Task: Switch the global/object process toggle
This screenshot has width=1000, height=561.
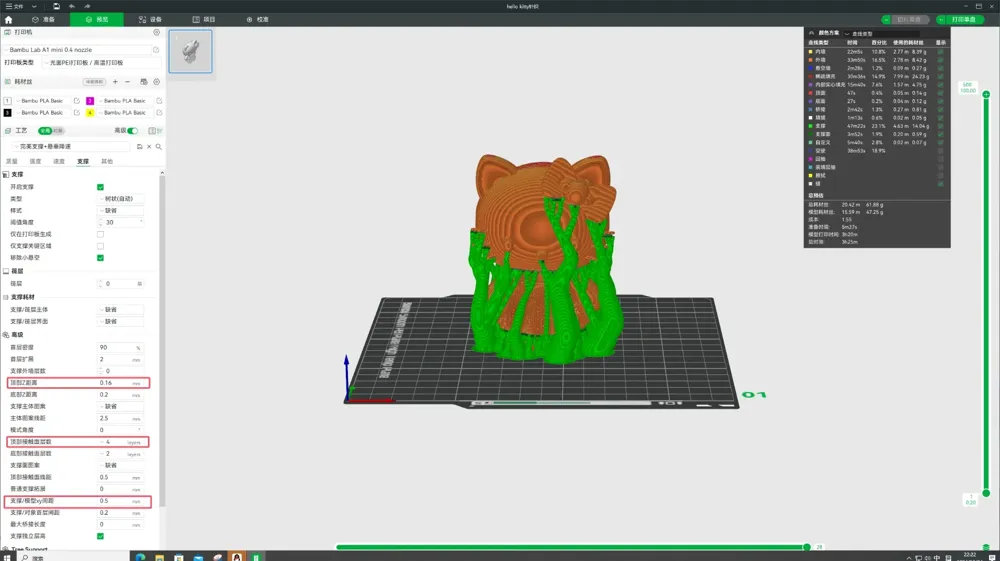Action: pyautogui.click(x=51, y=131)
